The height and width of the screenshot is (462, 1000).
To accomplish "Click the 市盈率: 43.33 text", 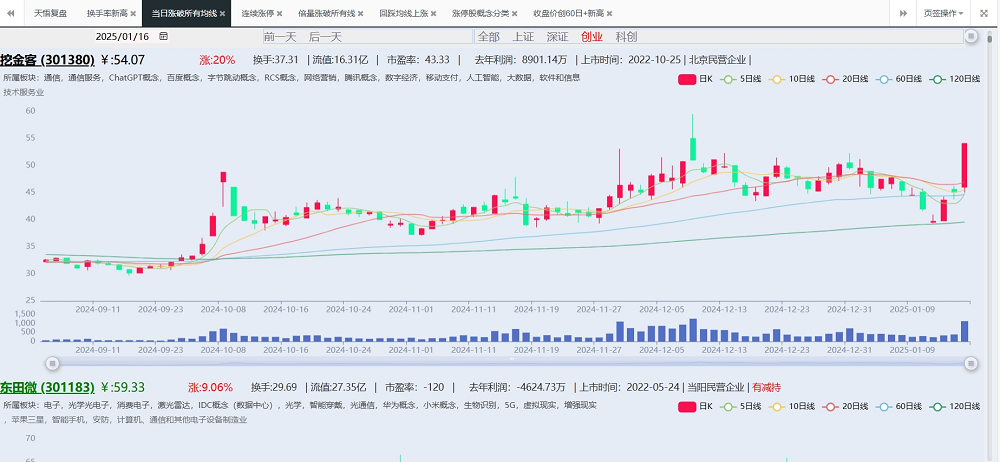I will point(418,60).
